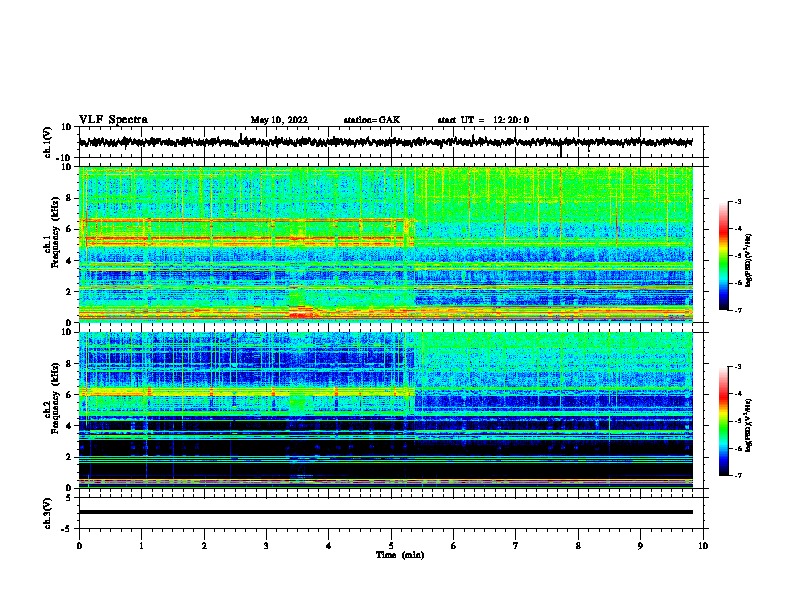Click the ch.1 color bar log(PSD) label
This screenshot has height=612, width=792.
[x=749, y=260]
